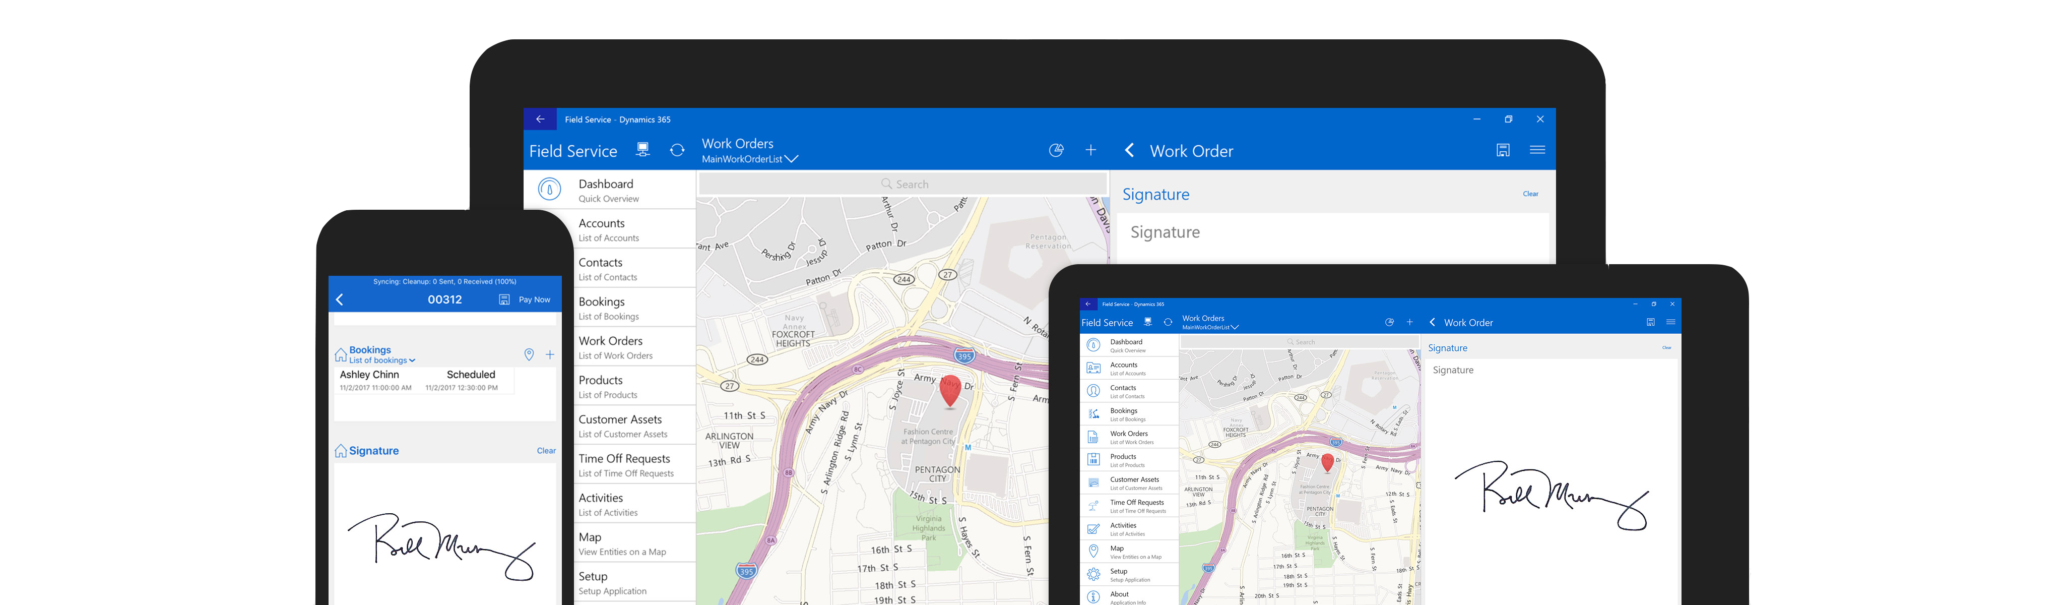Click the Accounts icon in the small tablet sidebar
The image size is (2064, 605).
1093,368
